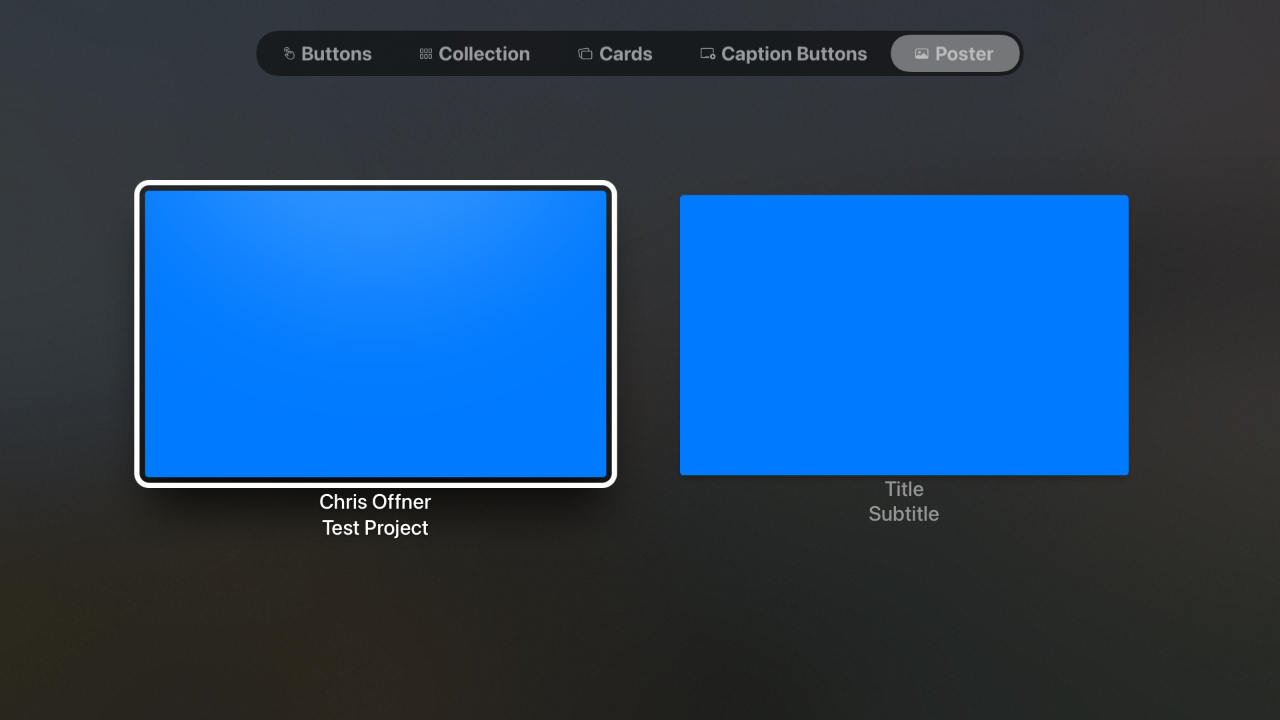This screenshot has width=1280, height=720.
Task: Click the Chris Offner poster title
Action: pyautogui.click(x=375, y=502)
